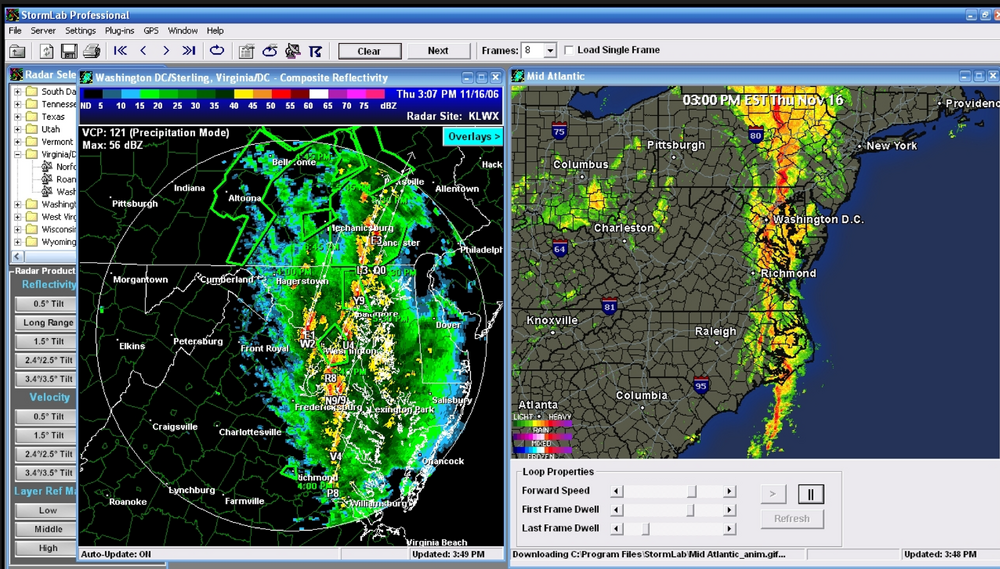The image size is (1000, 569).
Task: Open the Plug-ins menu
Action: tap(119, 31)
